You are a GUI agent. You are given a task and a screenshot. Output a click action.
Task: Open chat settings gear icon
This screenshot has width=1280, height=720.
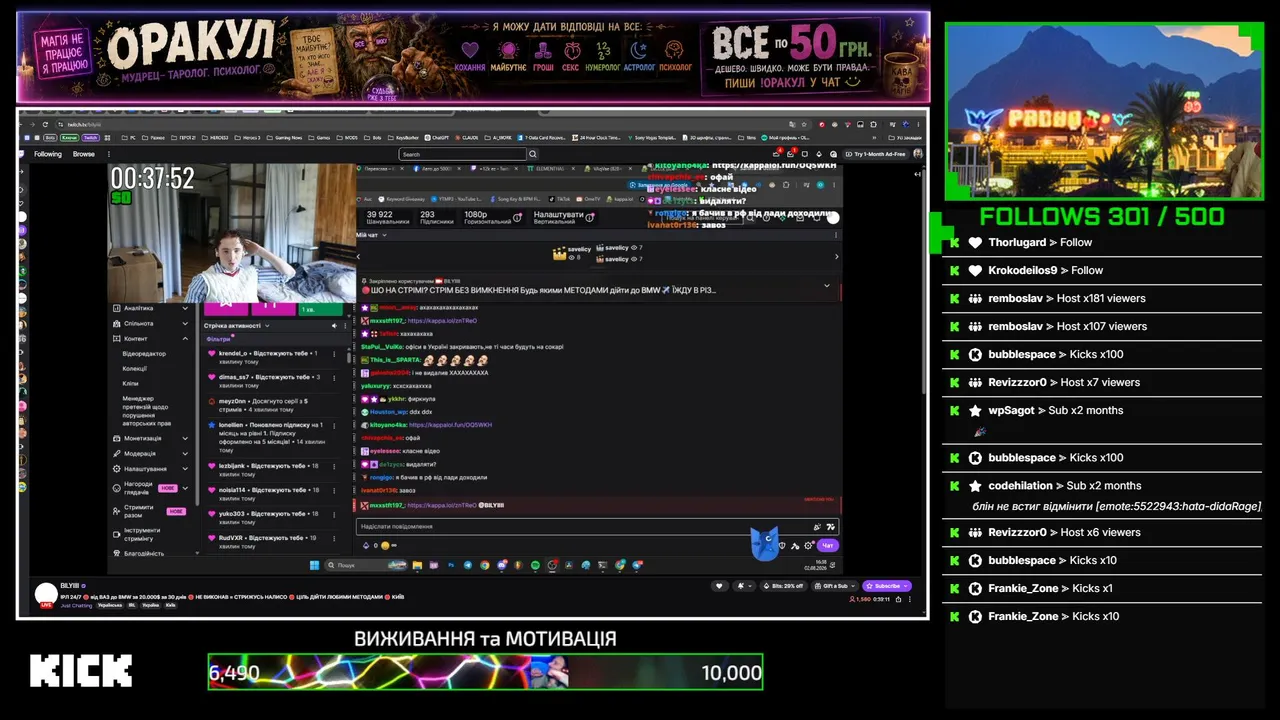(x=808, y=546)
